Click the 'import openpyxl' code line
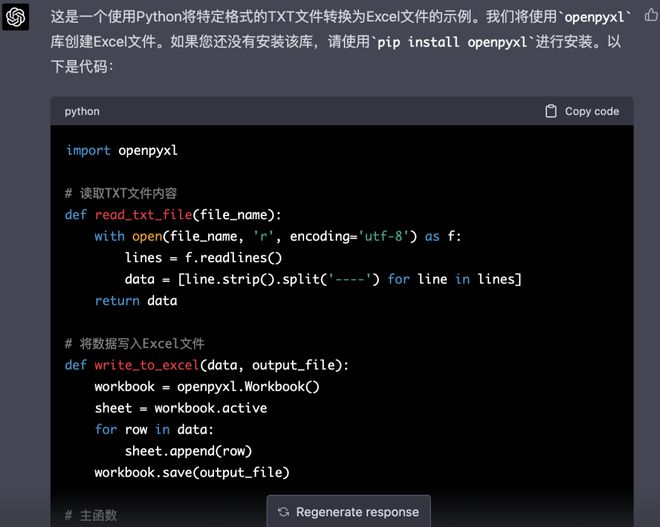Image resolution: width=660 pixels, height=527 pixels. click(x=122, y=151)
